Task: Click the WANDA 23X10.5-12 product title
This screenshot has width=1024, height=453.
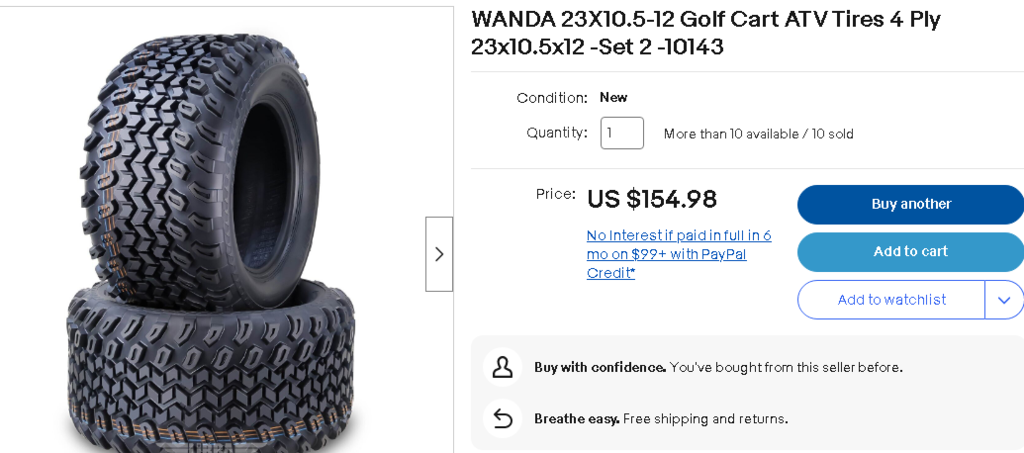Action: pos(706,33)
